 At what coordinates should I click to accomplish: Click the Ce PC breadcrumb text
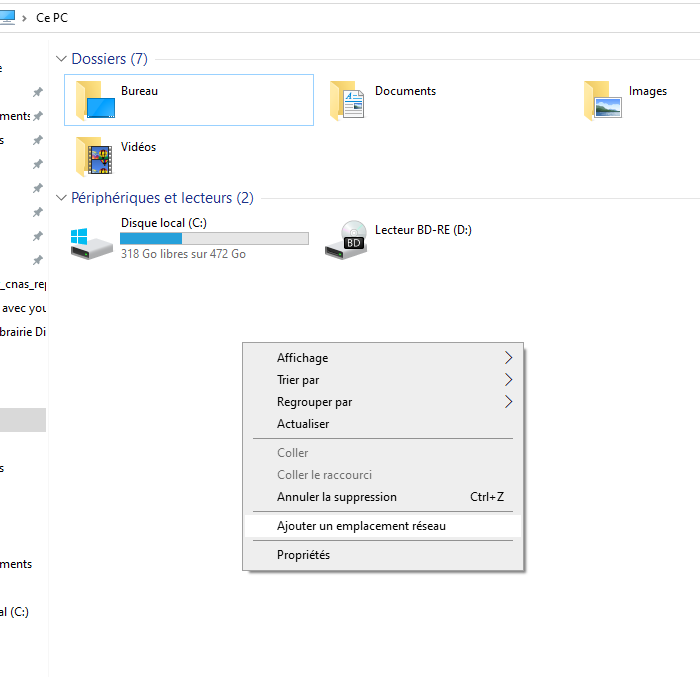click(x=52, y=18)
